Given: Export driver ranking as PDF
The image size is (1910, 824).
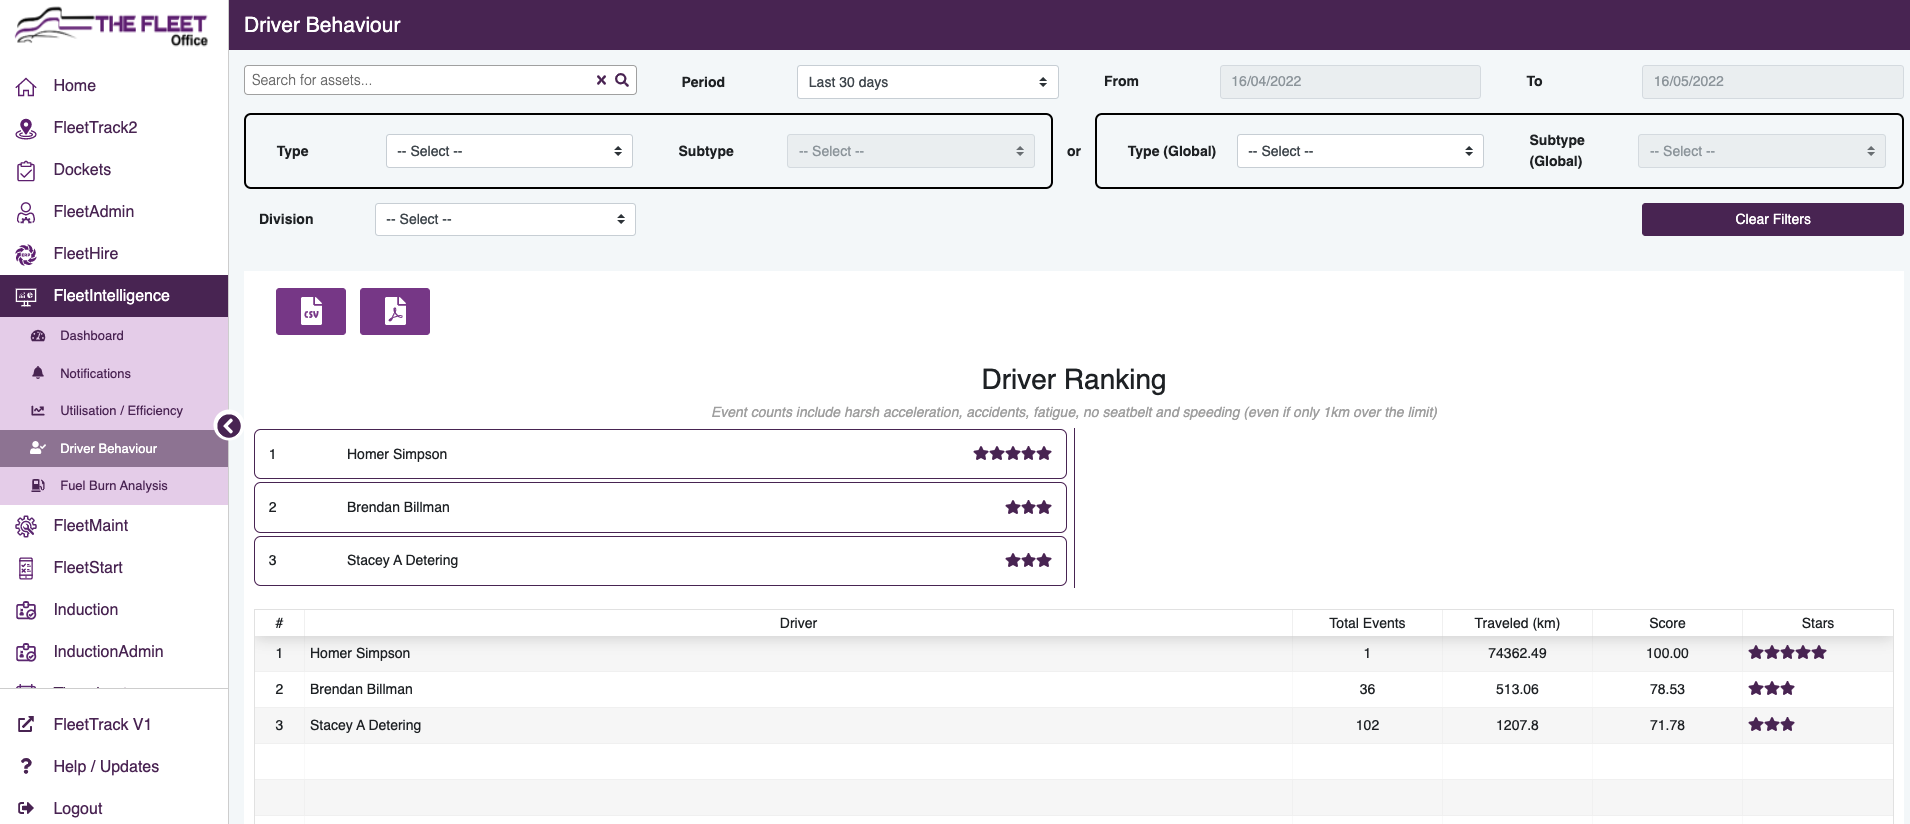Looking at the screenshot, I should click(395, 311).
